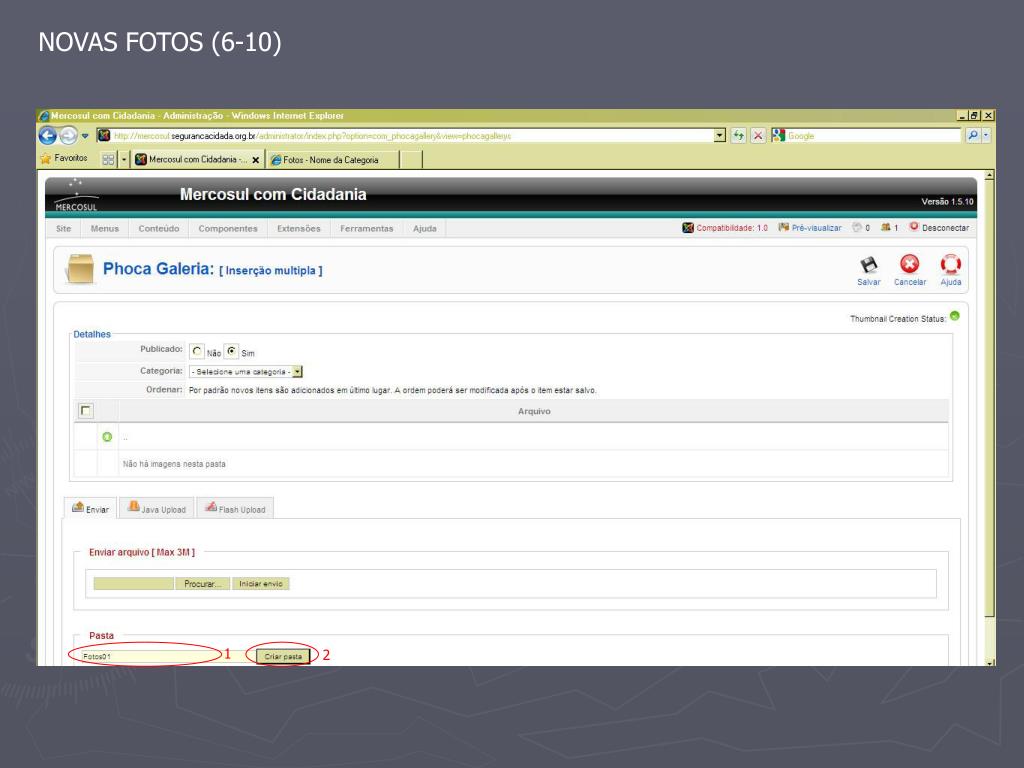Open the Site menu
Screen dimensions: 1024x768
click(63, 229)
